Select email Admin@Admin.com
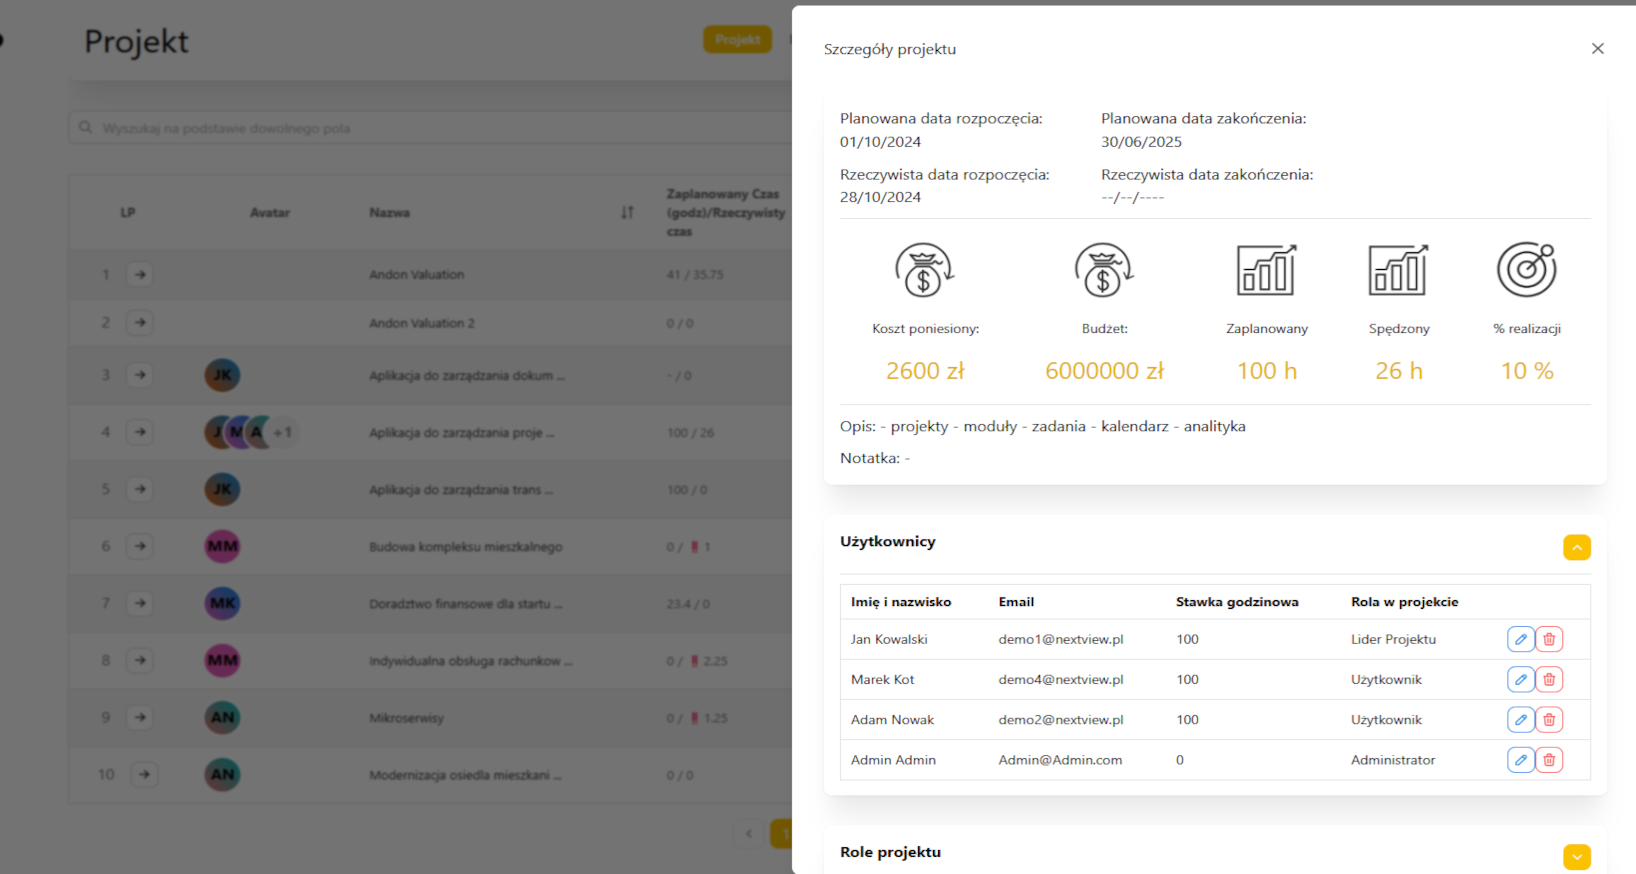The height and width of the screenshot is (874, 1636). coord(1060,760)
